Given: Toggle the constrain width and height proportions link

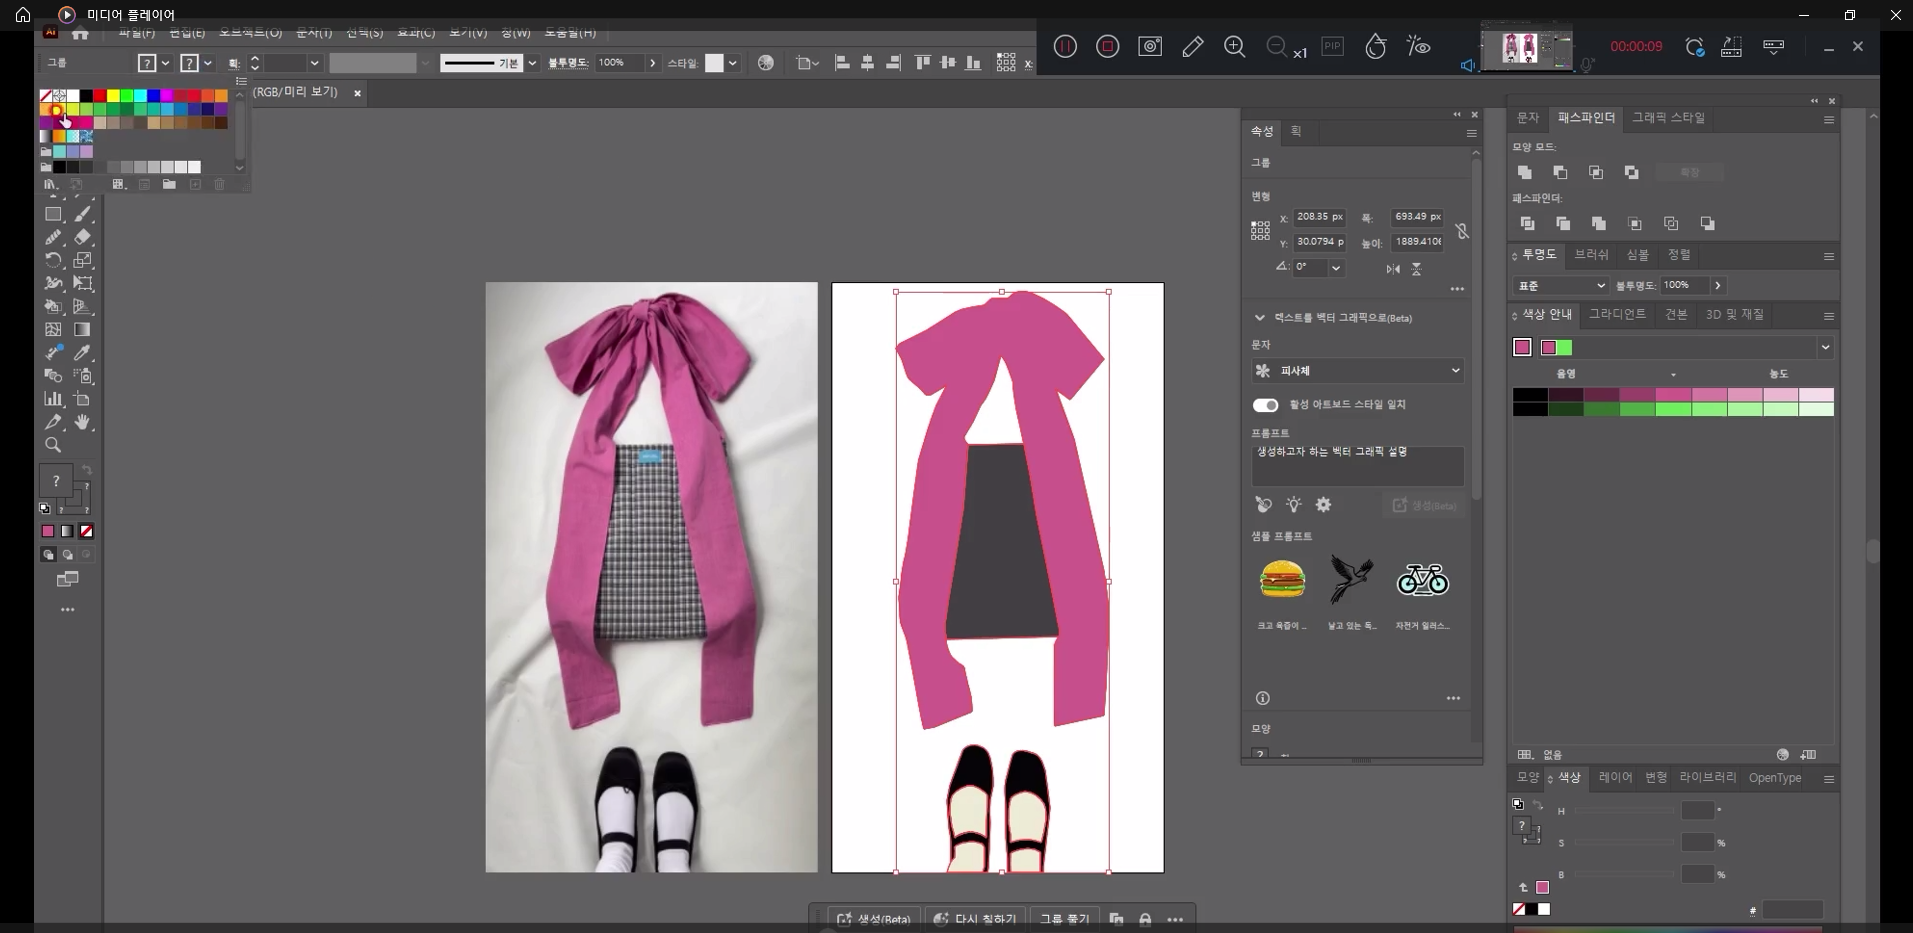Looking at the screenshot, I should [1462, 231].
